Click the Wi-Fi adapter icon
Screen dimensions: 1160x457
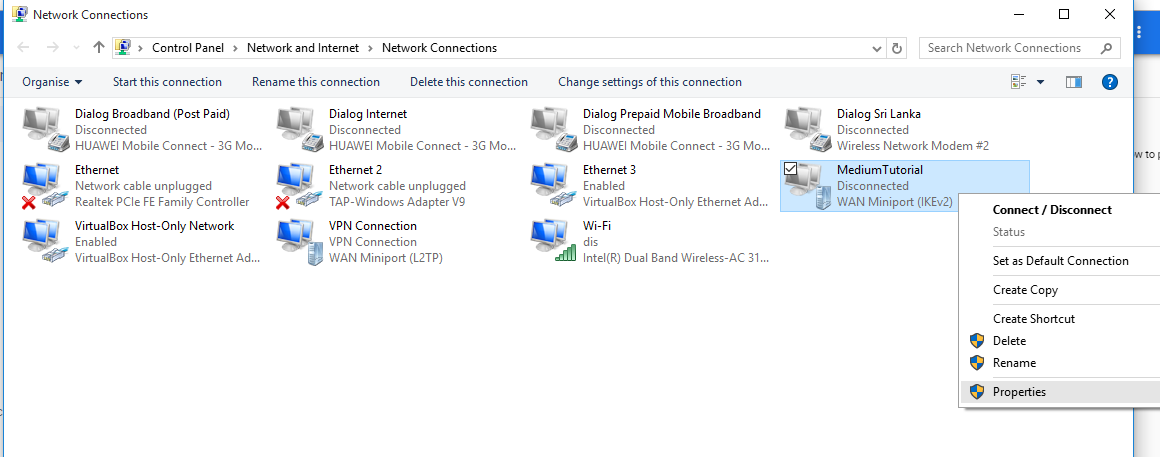tap(551, 241)
